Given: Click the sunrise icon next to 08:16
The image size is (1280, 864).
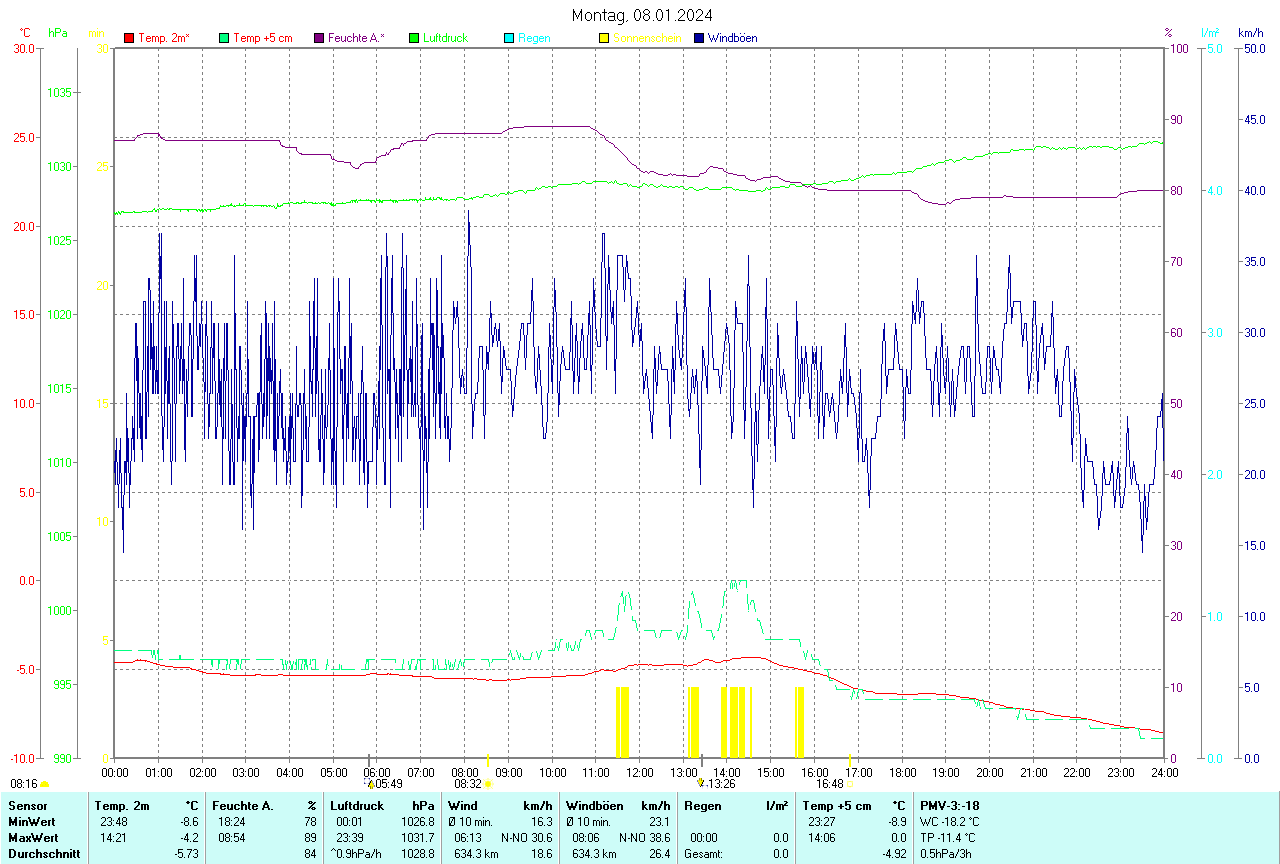Looking at the screenshot, I should [44, 785].
